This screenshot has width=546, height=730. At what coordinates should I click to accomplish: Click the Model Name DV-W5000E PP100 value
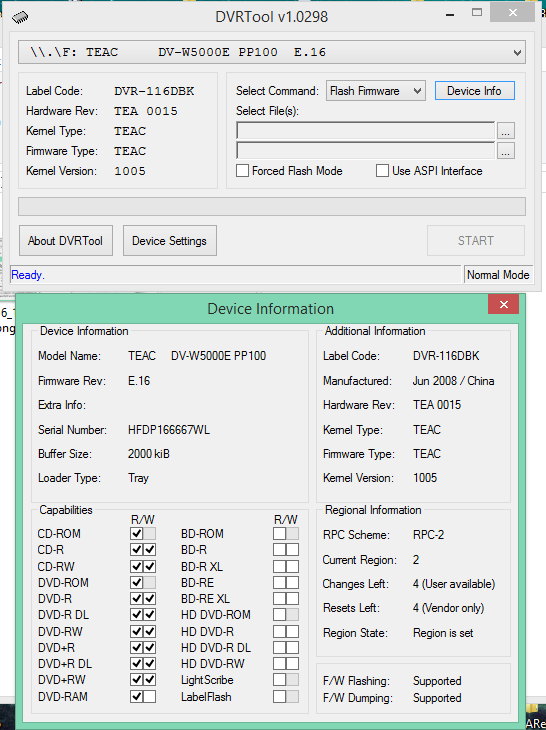[x=197, y=356]
